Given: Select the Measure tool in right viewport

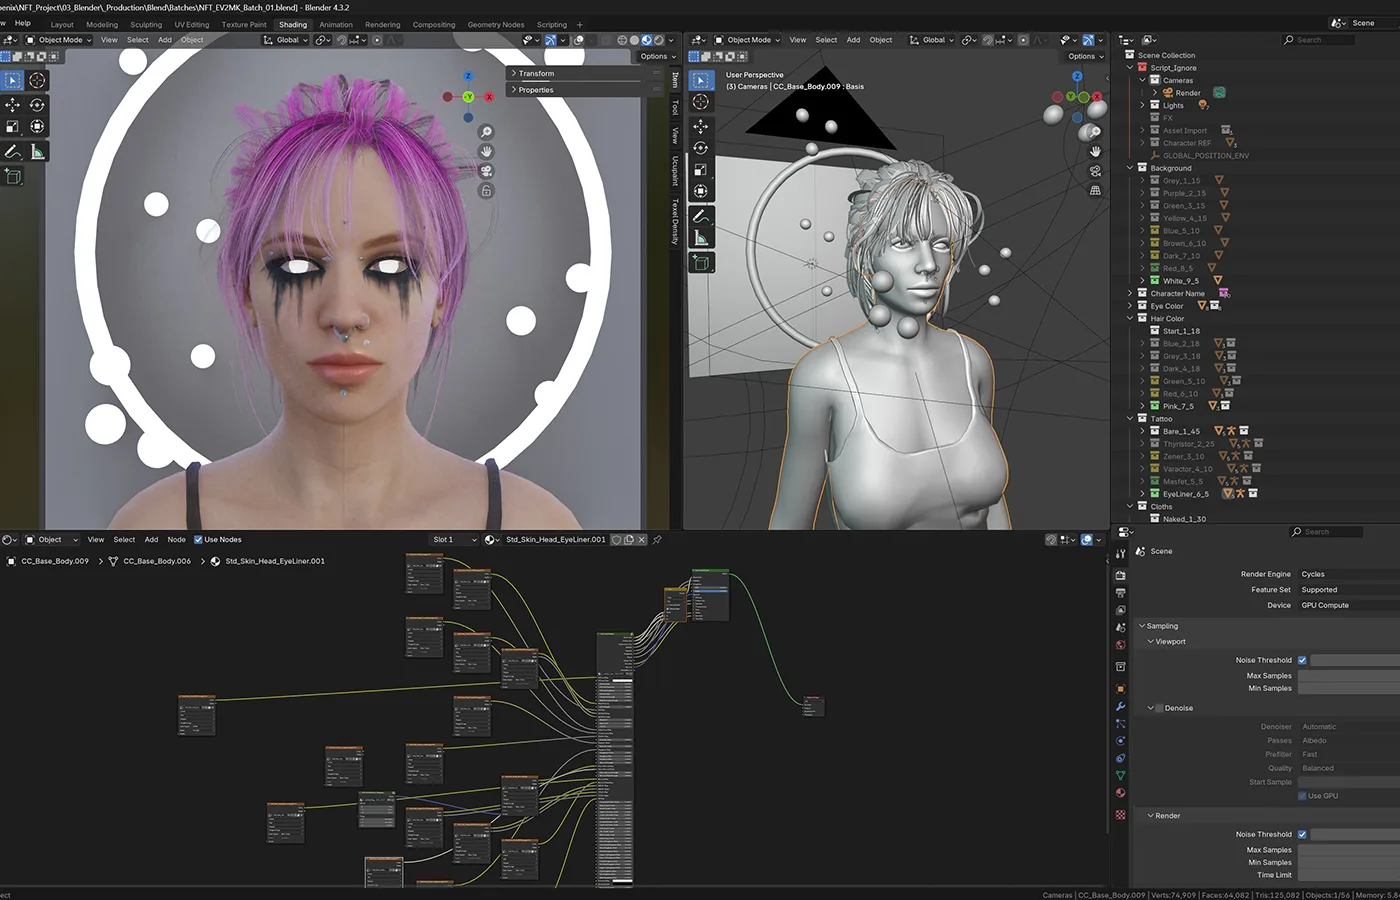Looking at the screenshot, I should [x=700, y=238].
